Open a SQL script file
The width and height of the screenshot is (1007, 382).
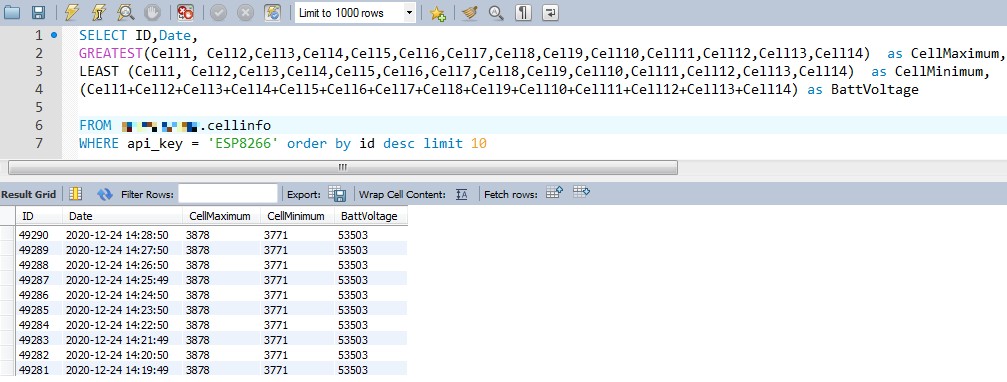[12, 13]
